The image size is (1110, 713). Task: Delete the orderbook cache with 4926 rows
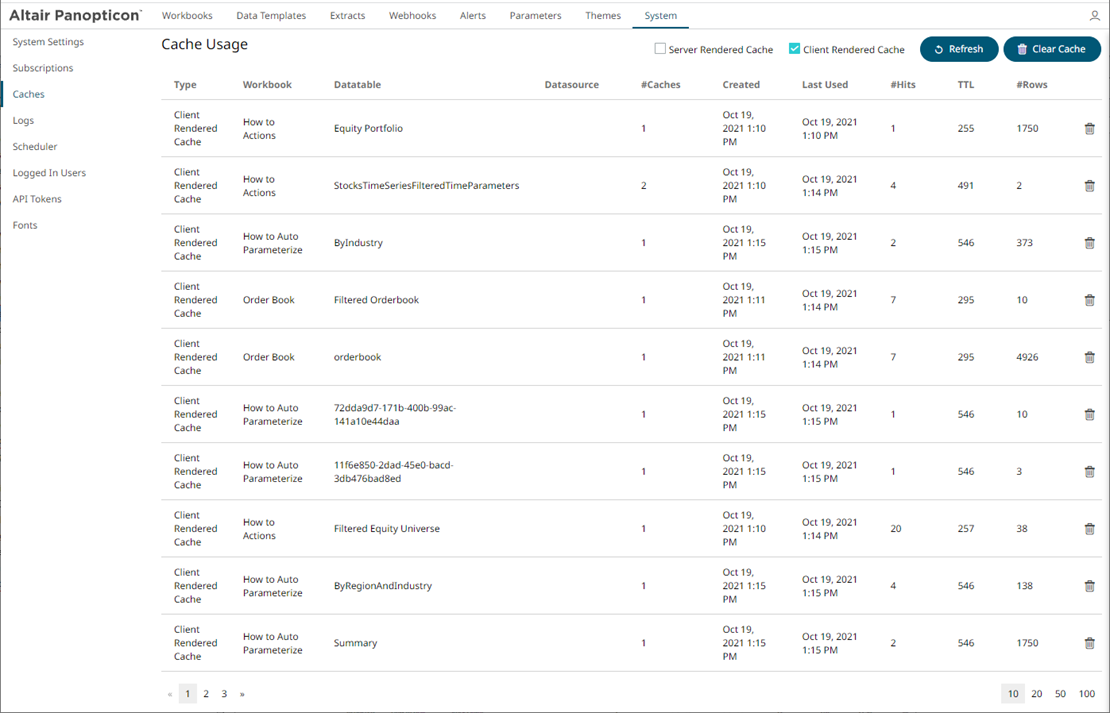(x=1089, y=357)
